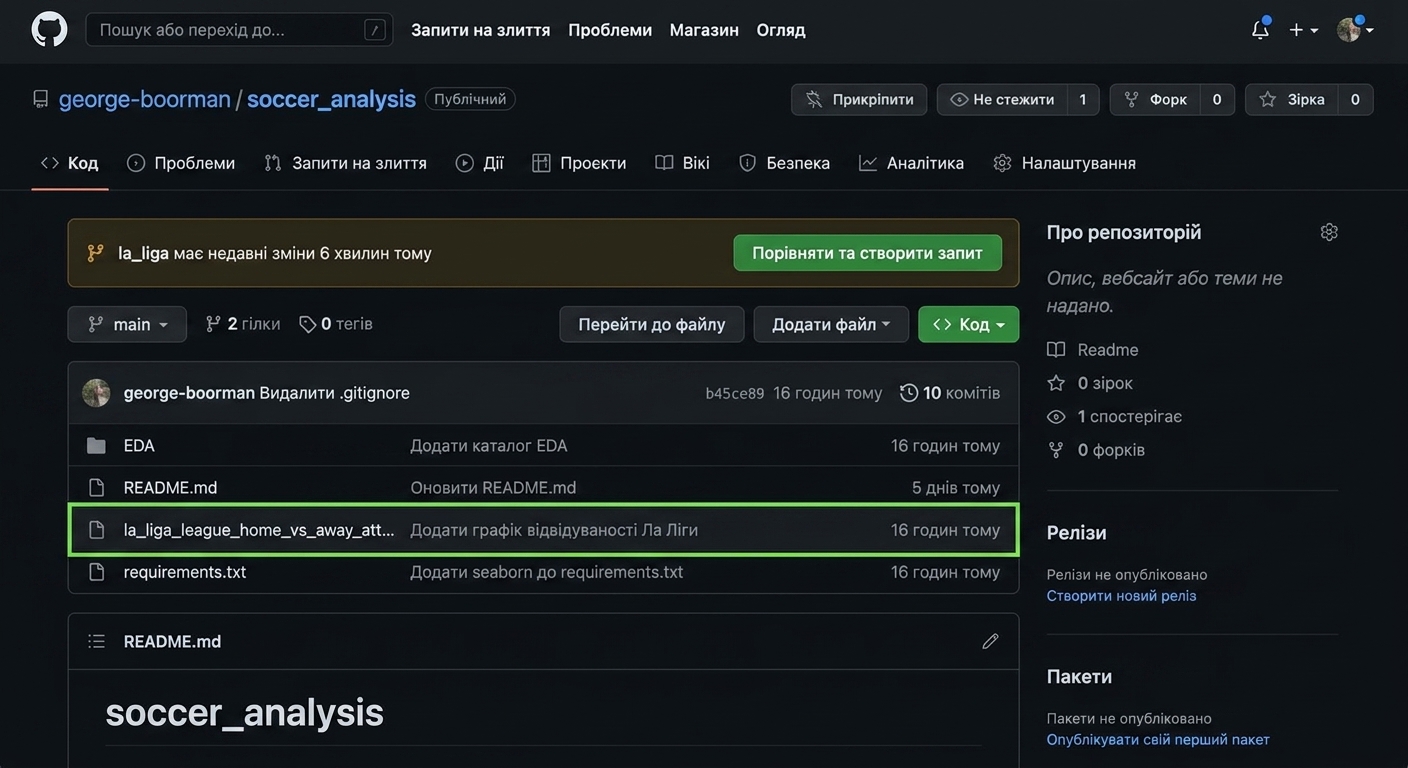Click the Не стежити watch button

[1002, 100]
